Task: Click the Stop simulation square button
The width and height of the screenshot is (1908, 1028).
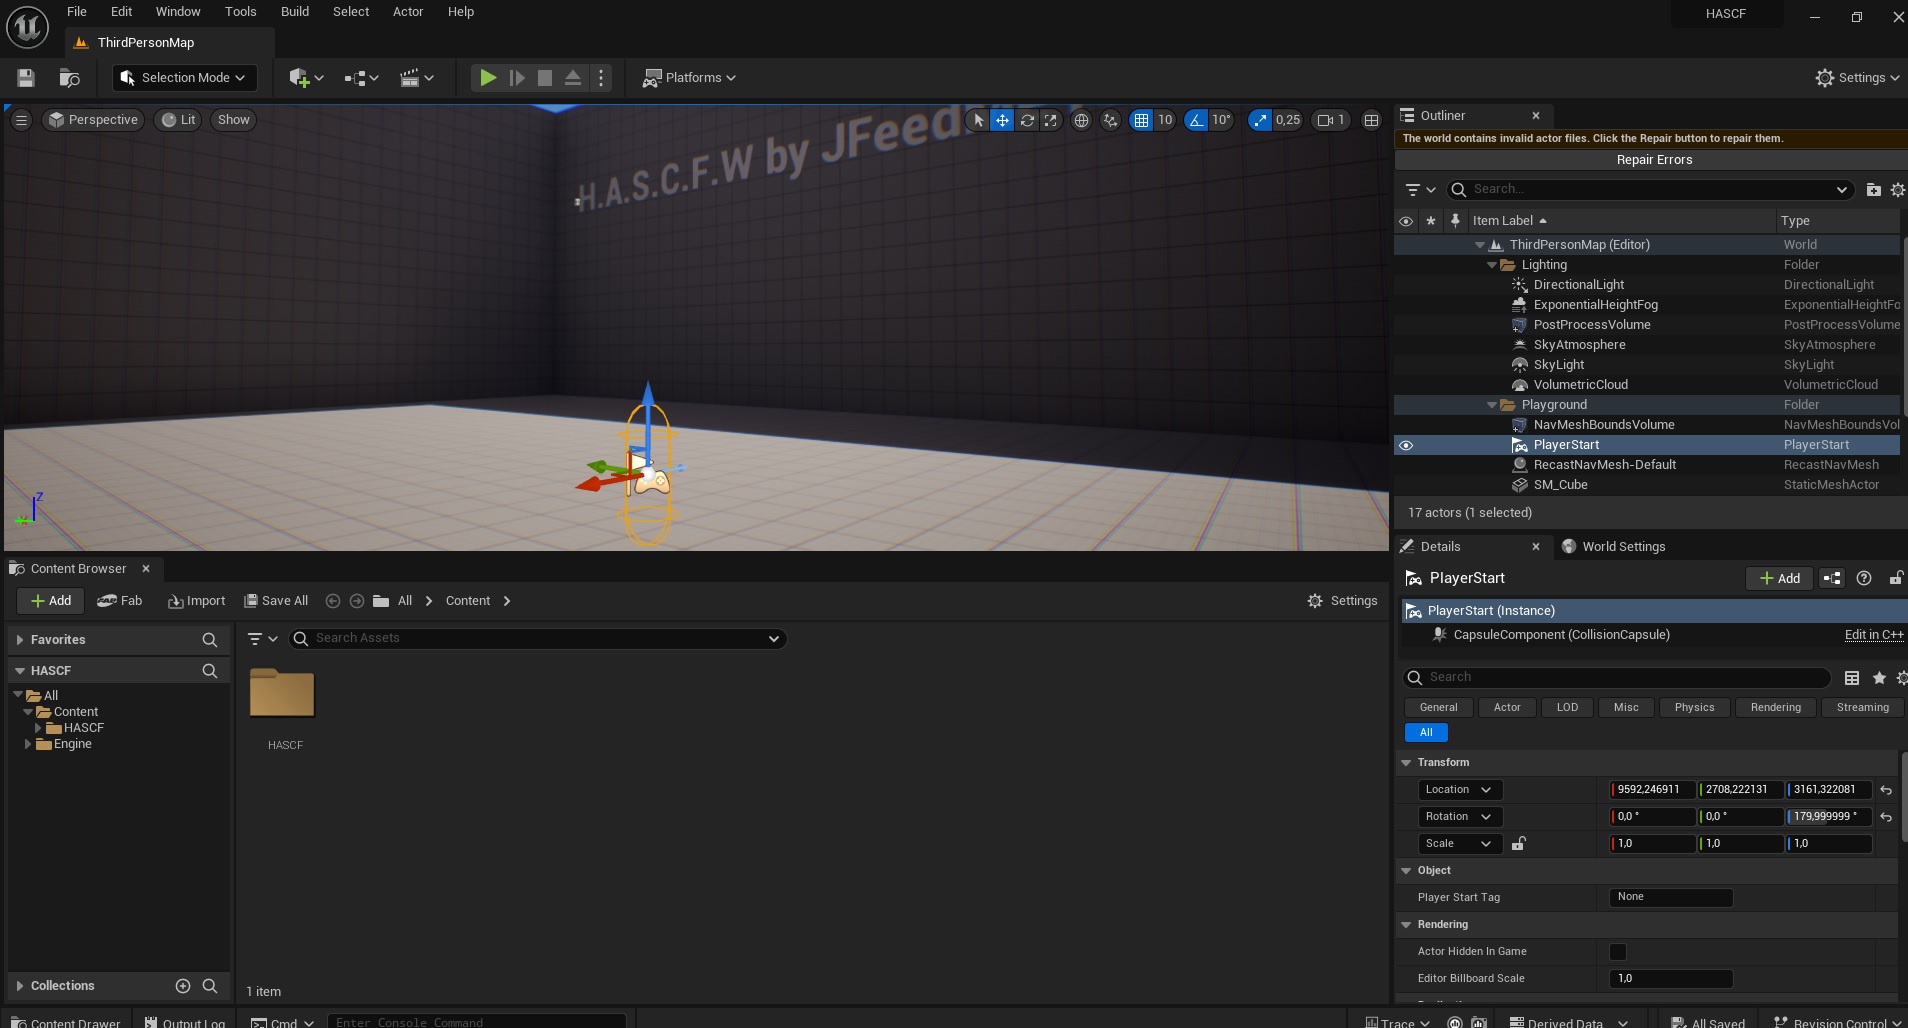Action: click(x=545, y=78)
